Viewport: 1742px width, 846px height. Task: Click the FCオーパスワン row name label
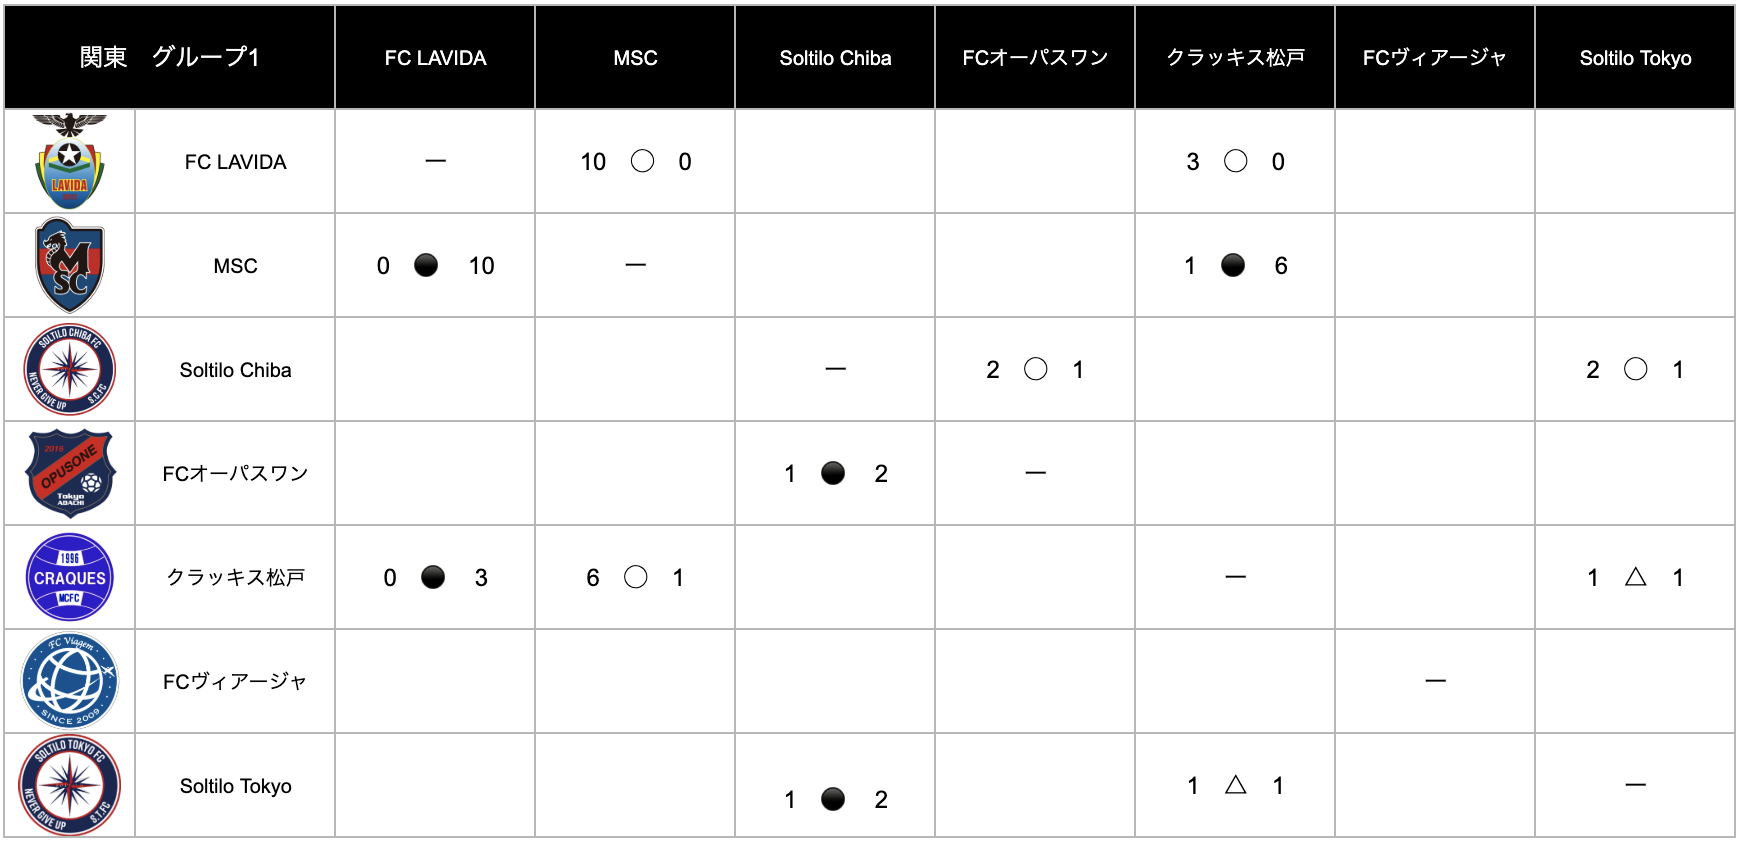[235, 473]
